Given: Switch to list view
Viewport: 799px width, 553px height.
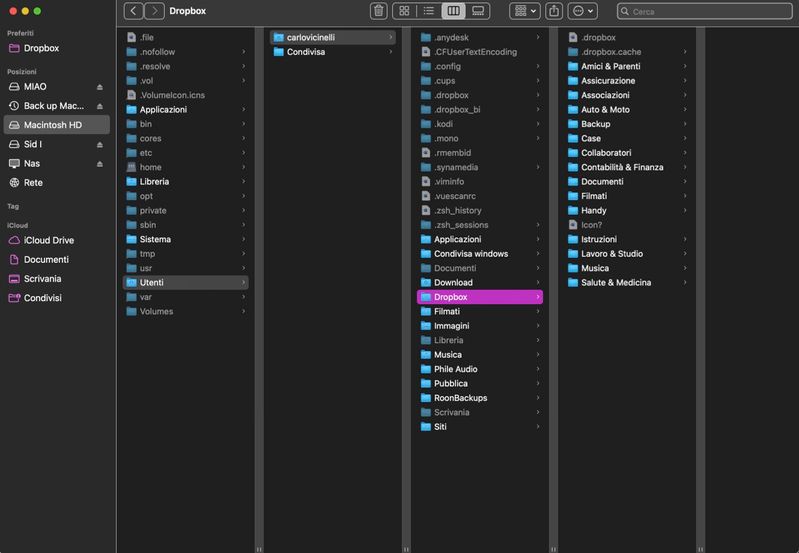Looking at the screenshot, I should (x=429, y=11).
